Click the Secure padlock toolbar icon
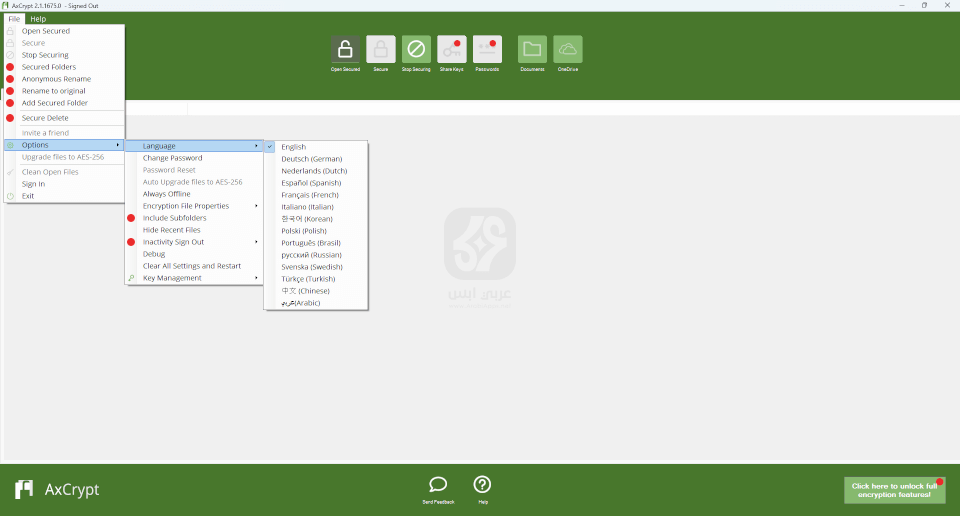Screen dimensions: 960x516 click(381, 50)
